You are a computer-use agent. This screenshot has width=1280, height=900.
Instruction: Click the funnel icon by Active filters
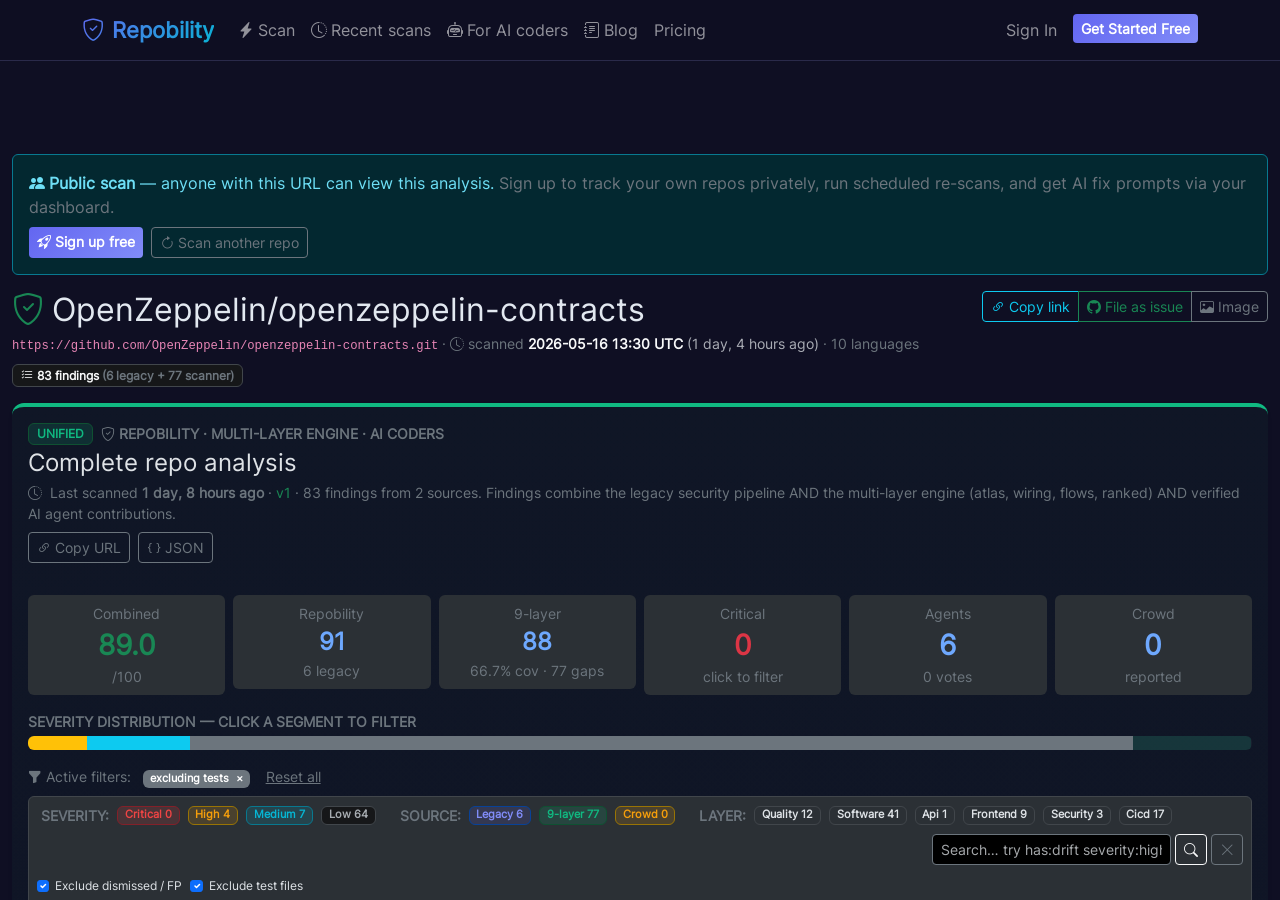click(35, 777)
